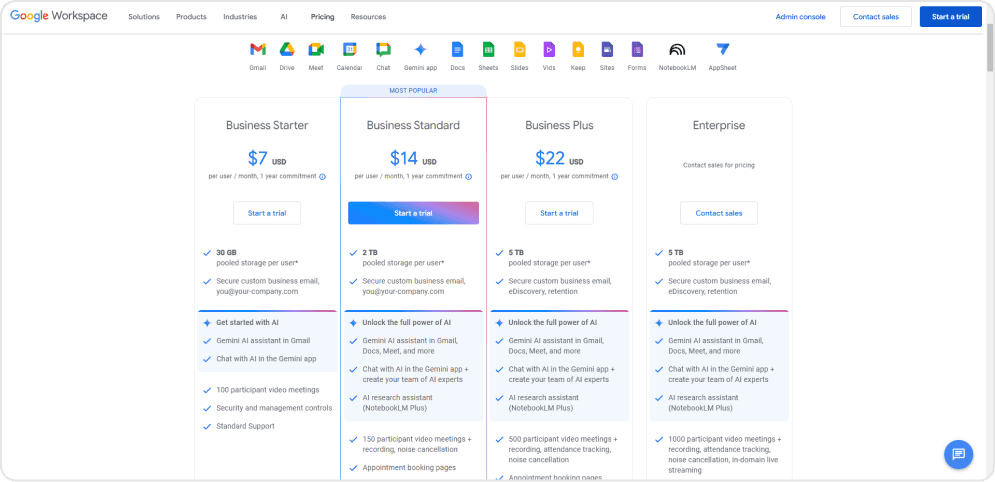Screen dimensions: 995x482
Task: Click 'Standard Support' text
Action: click(x=246, y=426)
